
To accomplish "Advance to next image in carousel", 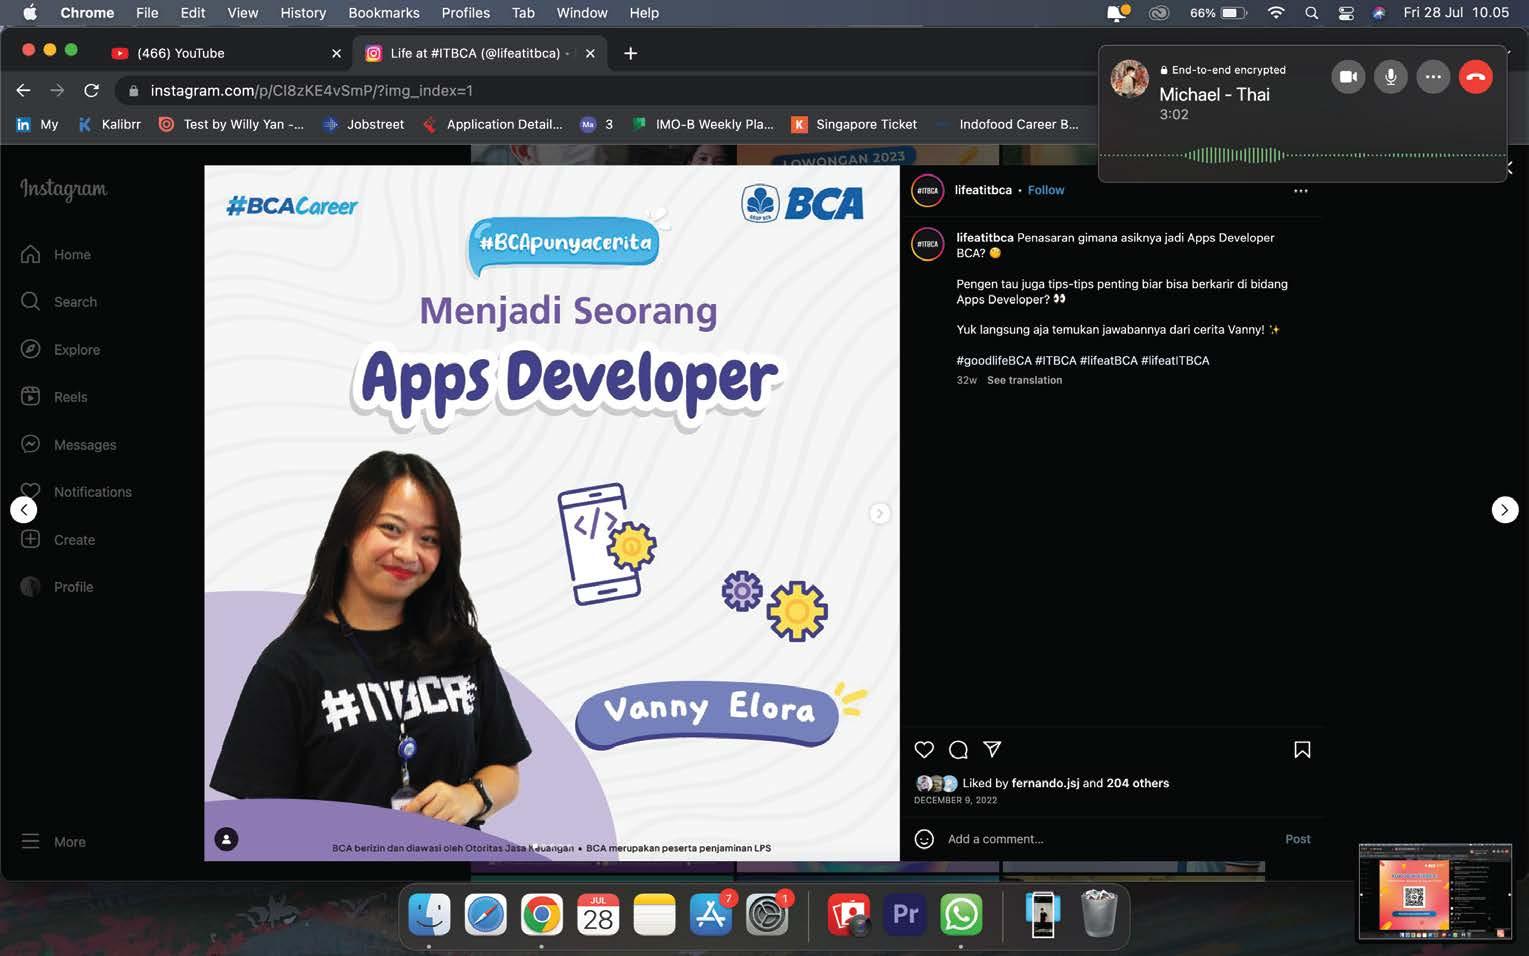I will pos(879,513).
